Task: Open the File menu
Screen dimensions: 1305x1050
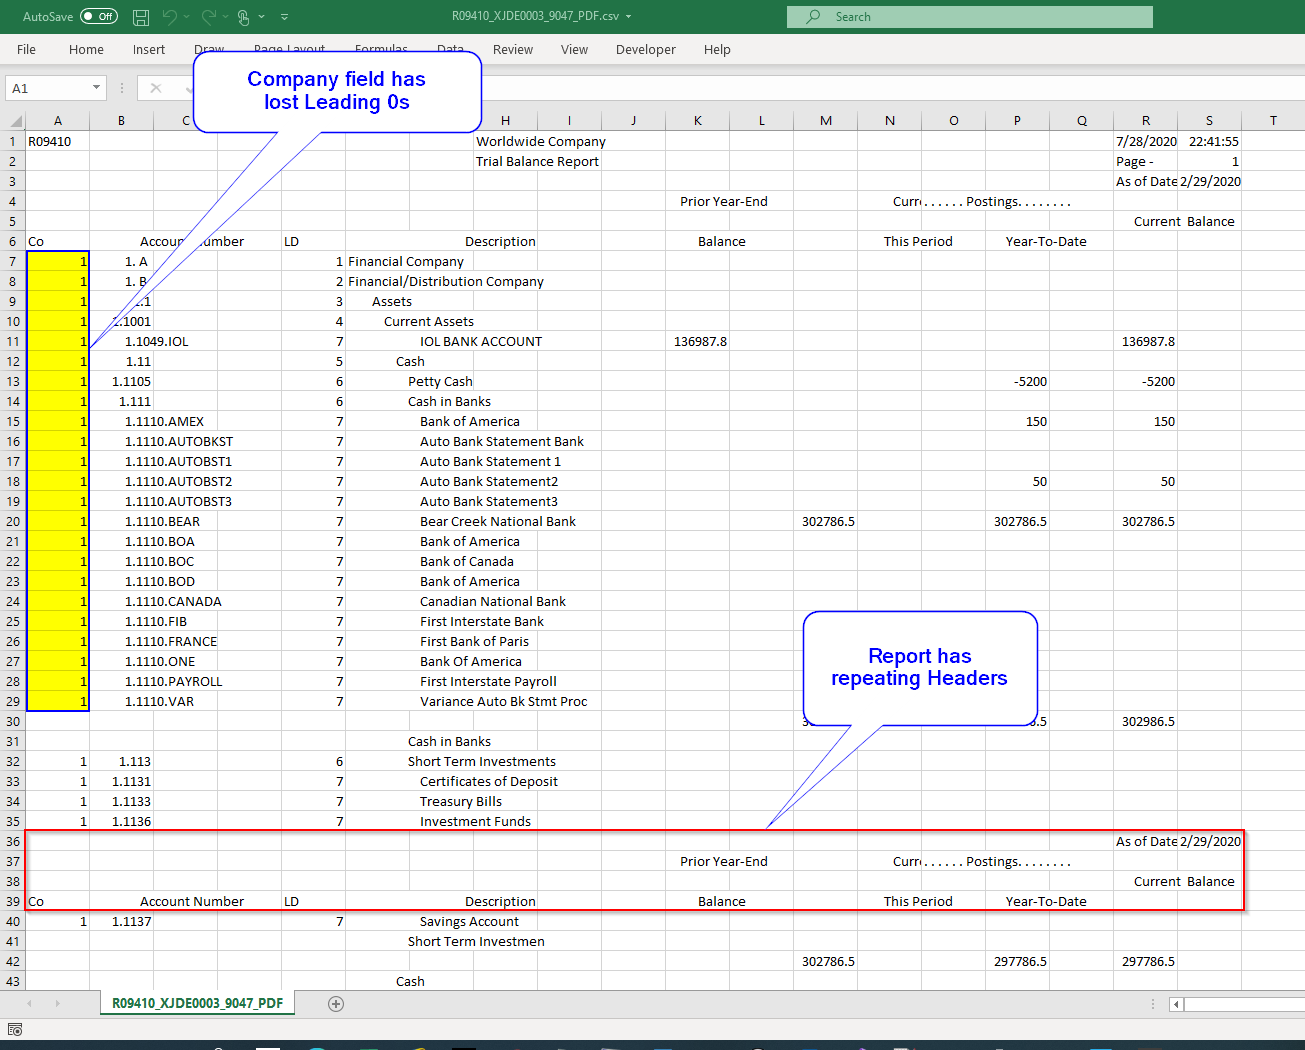Action: point(25,49)
